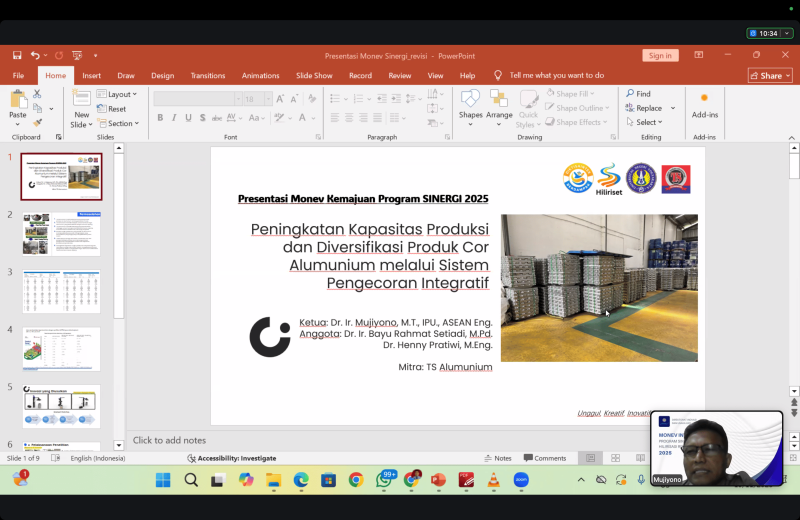Open the Transitions ribbon tab

208,75
